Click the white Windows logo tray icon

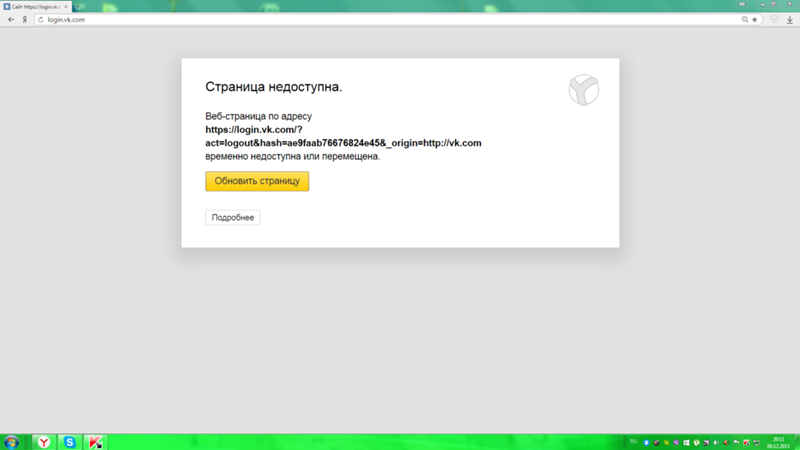pyautogui.click(x=686, y=443)
